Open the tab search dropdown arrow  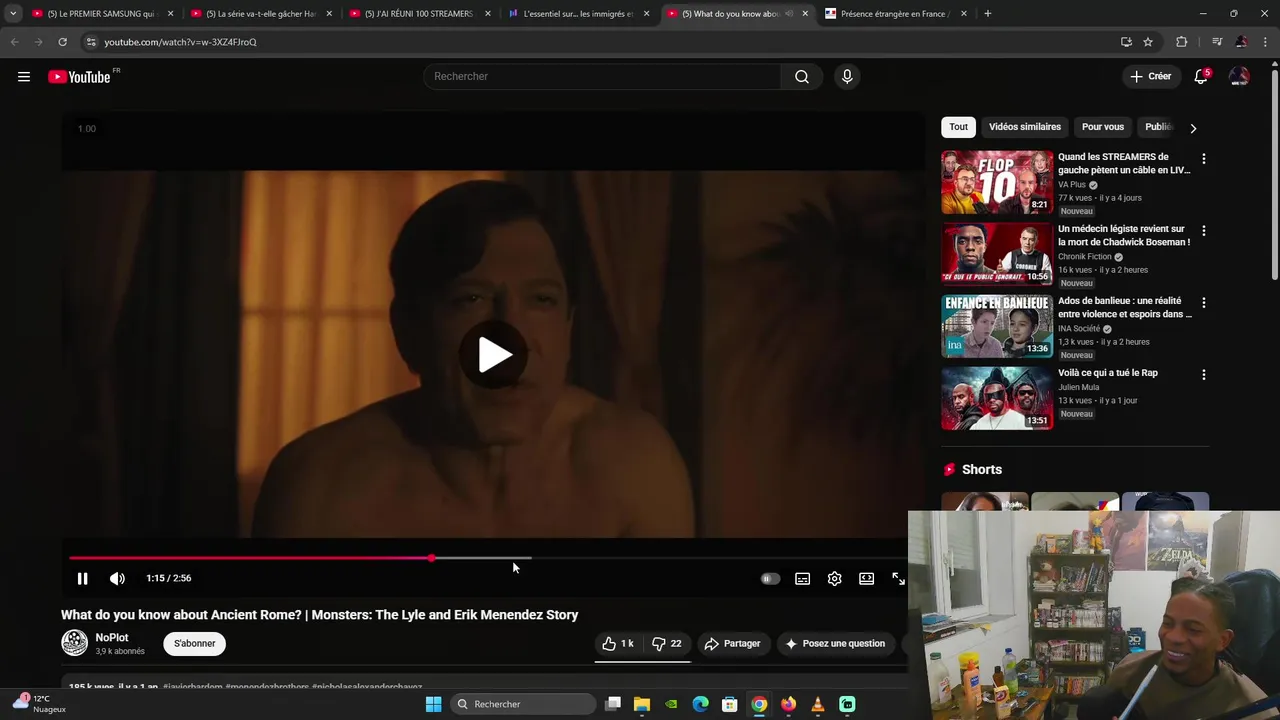[x=13, y=14]
